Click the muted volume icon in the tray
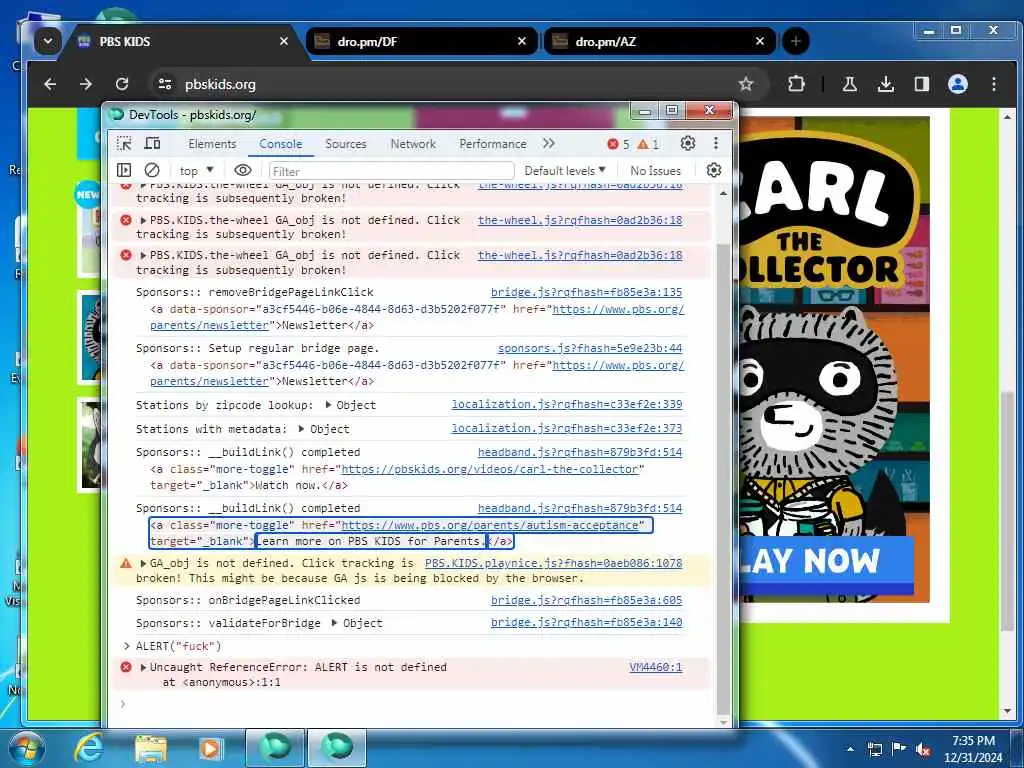The height and width of the screenshot is (768, 1024). pyautogui.click(x=922, y=750)
